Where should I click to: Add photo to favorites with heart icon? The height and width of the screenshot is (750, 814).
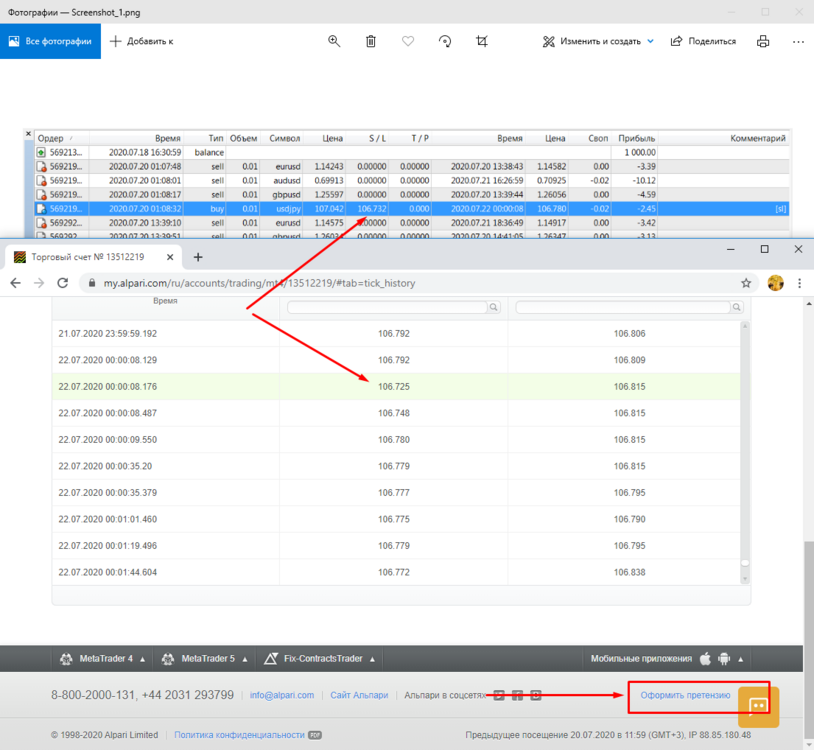click(x=408, y=41)
